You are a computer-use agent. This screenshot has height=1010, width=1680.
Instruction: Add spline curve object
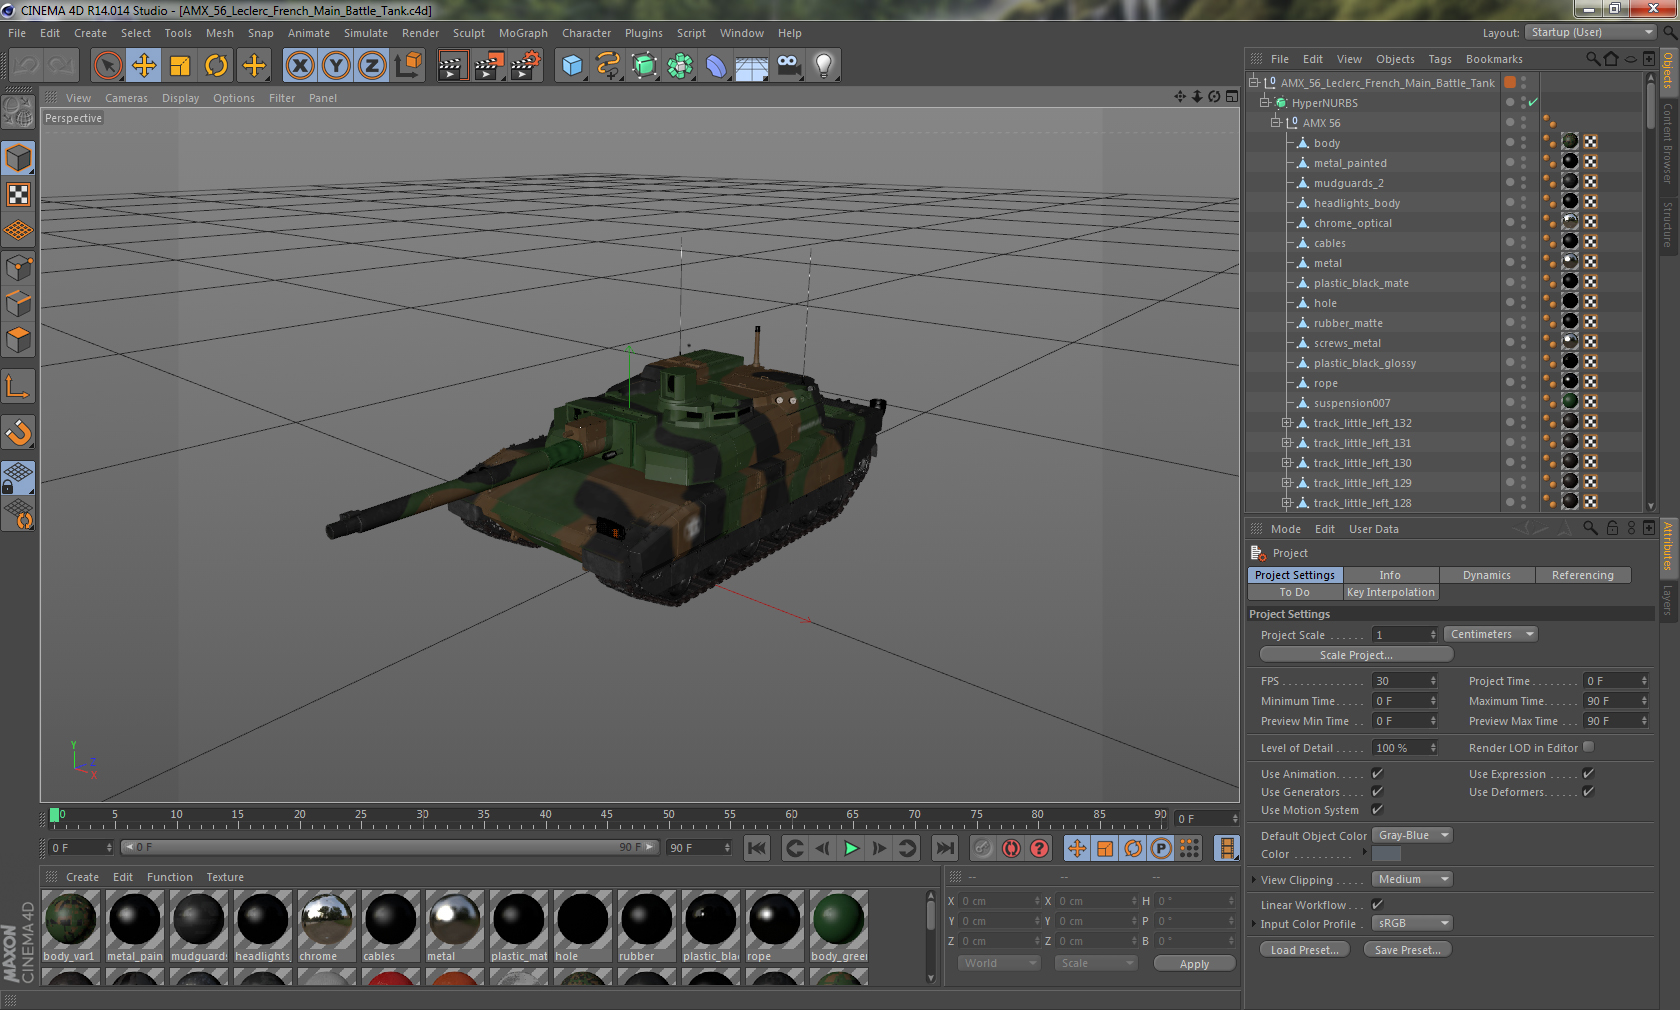tap(608, 66)
